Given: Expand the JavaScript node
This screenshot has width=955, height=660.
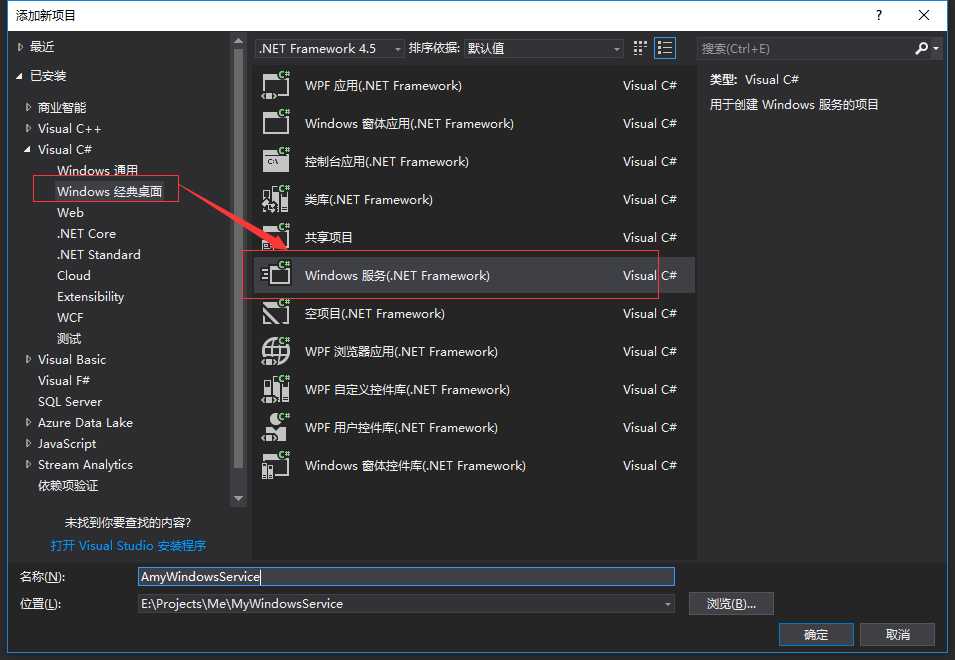Looking at the screenshot, I should (x=28, y=443).
